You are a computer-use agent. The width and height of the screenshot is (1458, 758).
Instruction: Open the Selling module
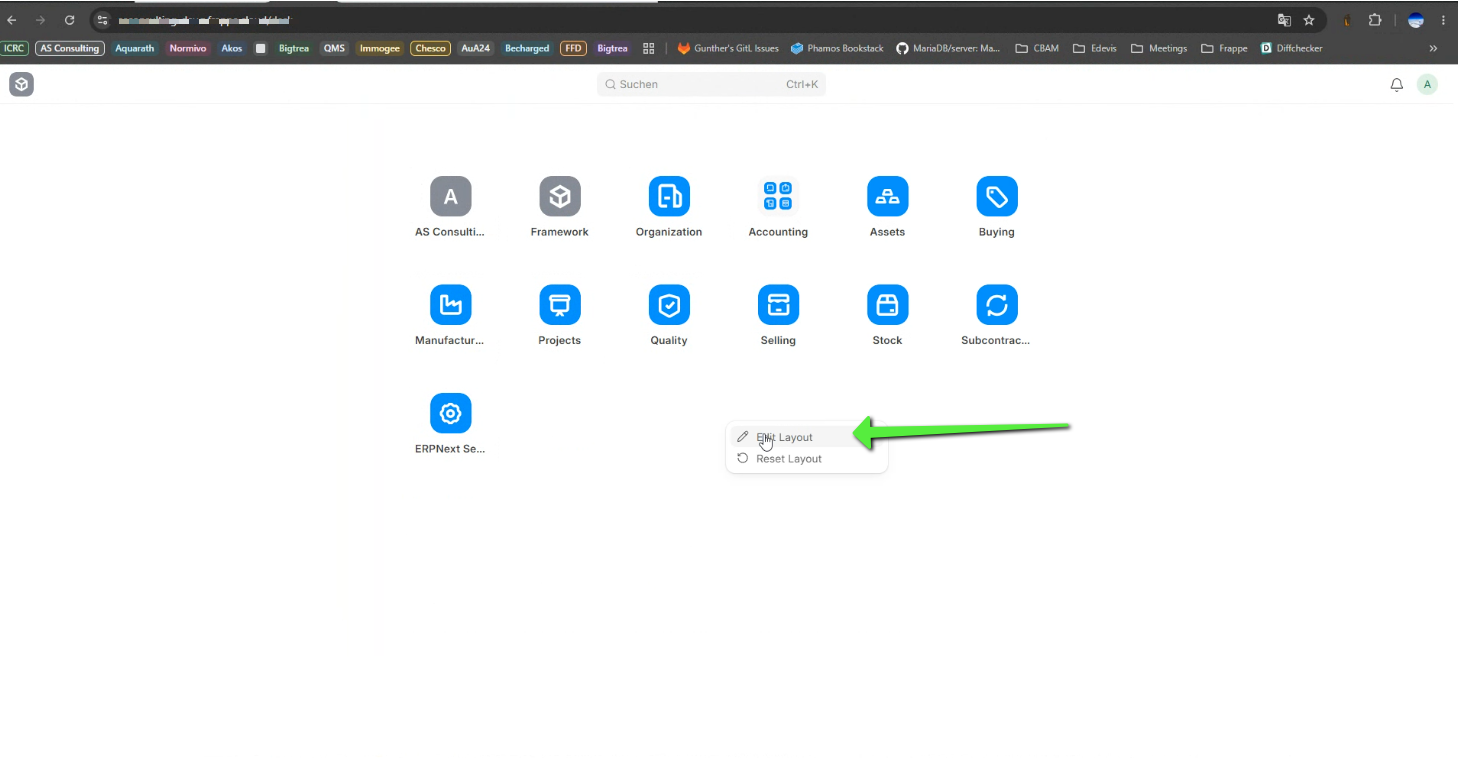(778, 305)
